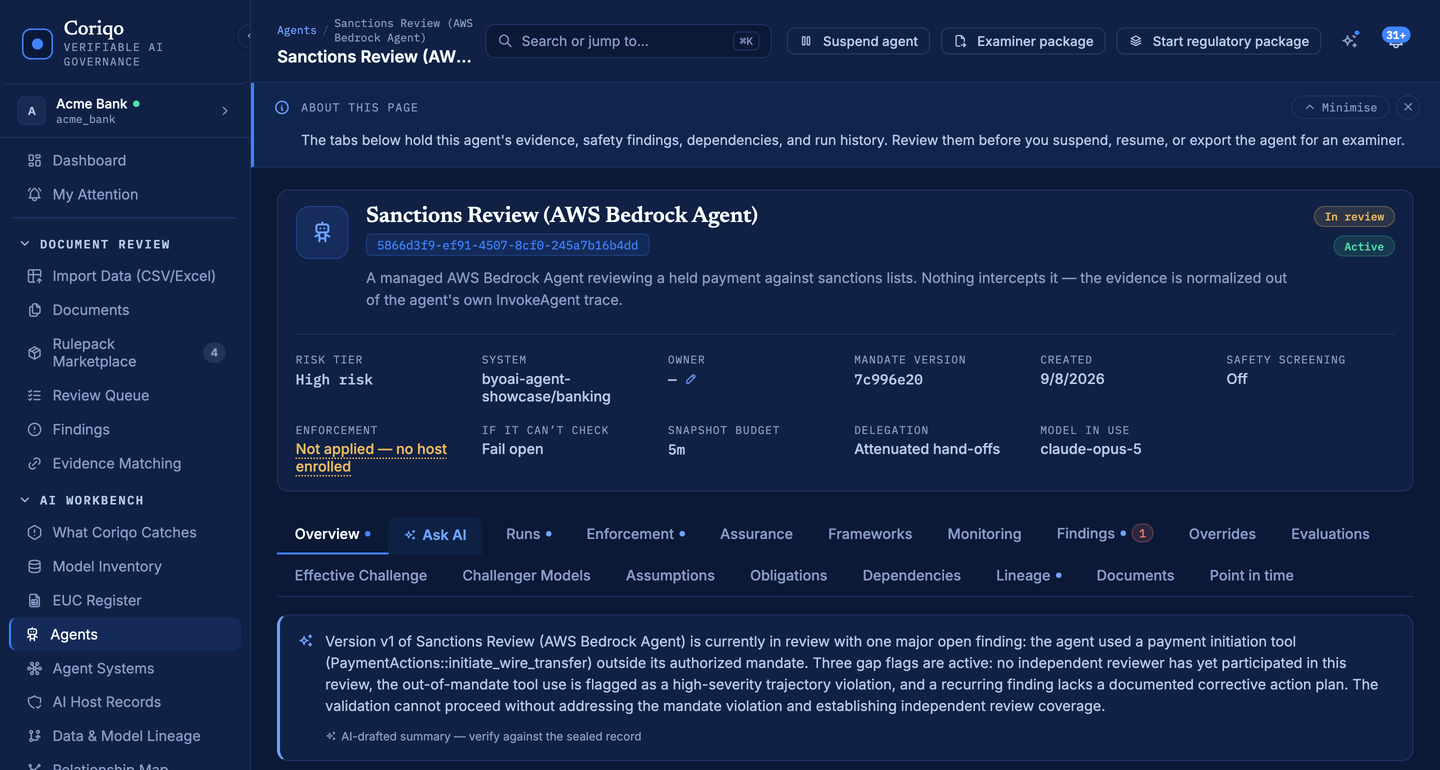The width and height of the screenshot is (1440, 770).
Task: Switch to the Enforcement tab
Action: tap(636, 534)
